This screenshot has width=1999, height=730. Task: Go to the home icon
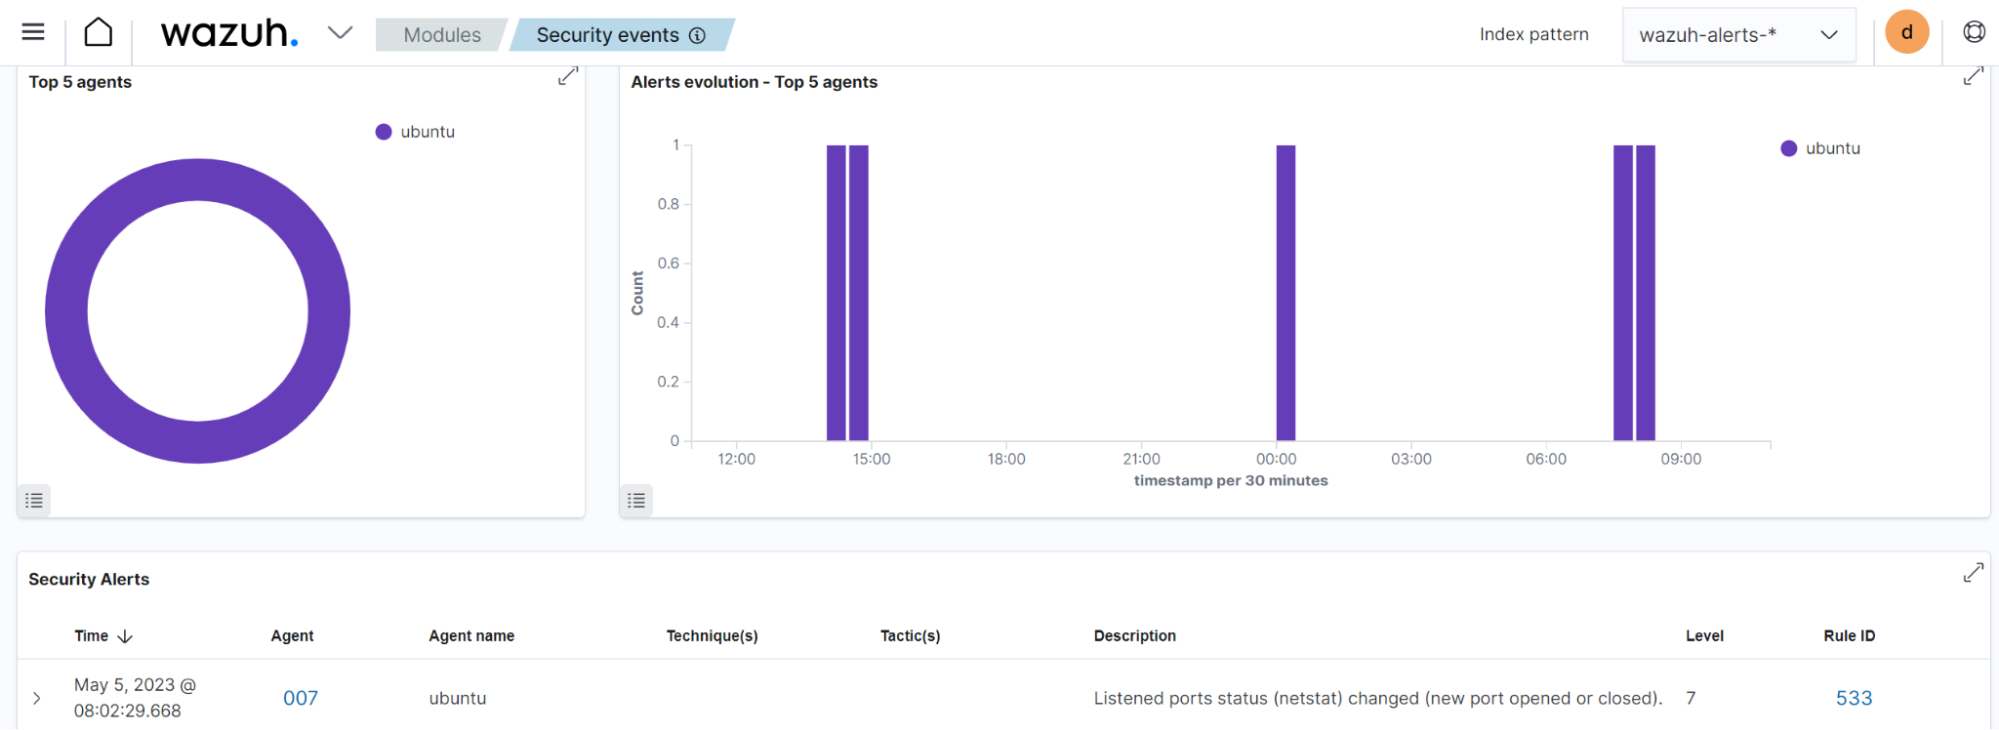click(x=98, y=32)
